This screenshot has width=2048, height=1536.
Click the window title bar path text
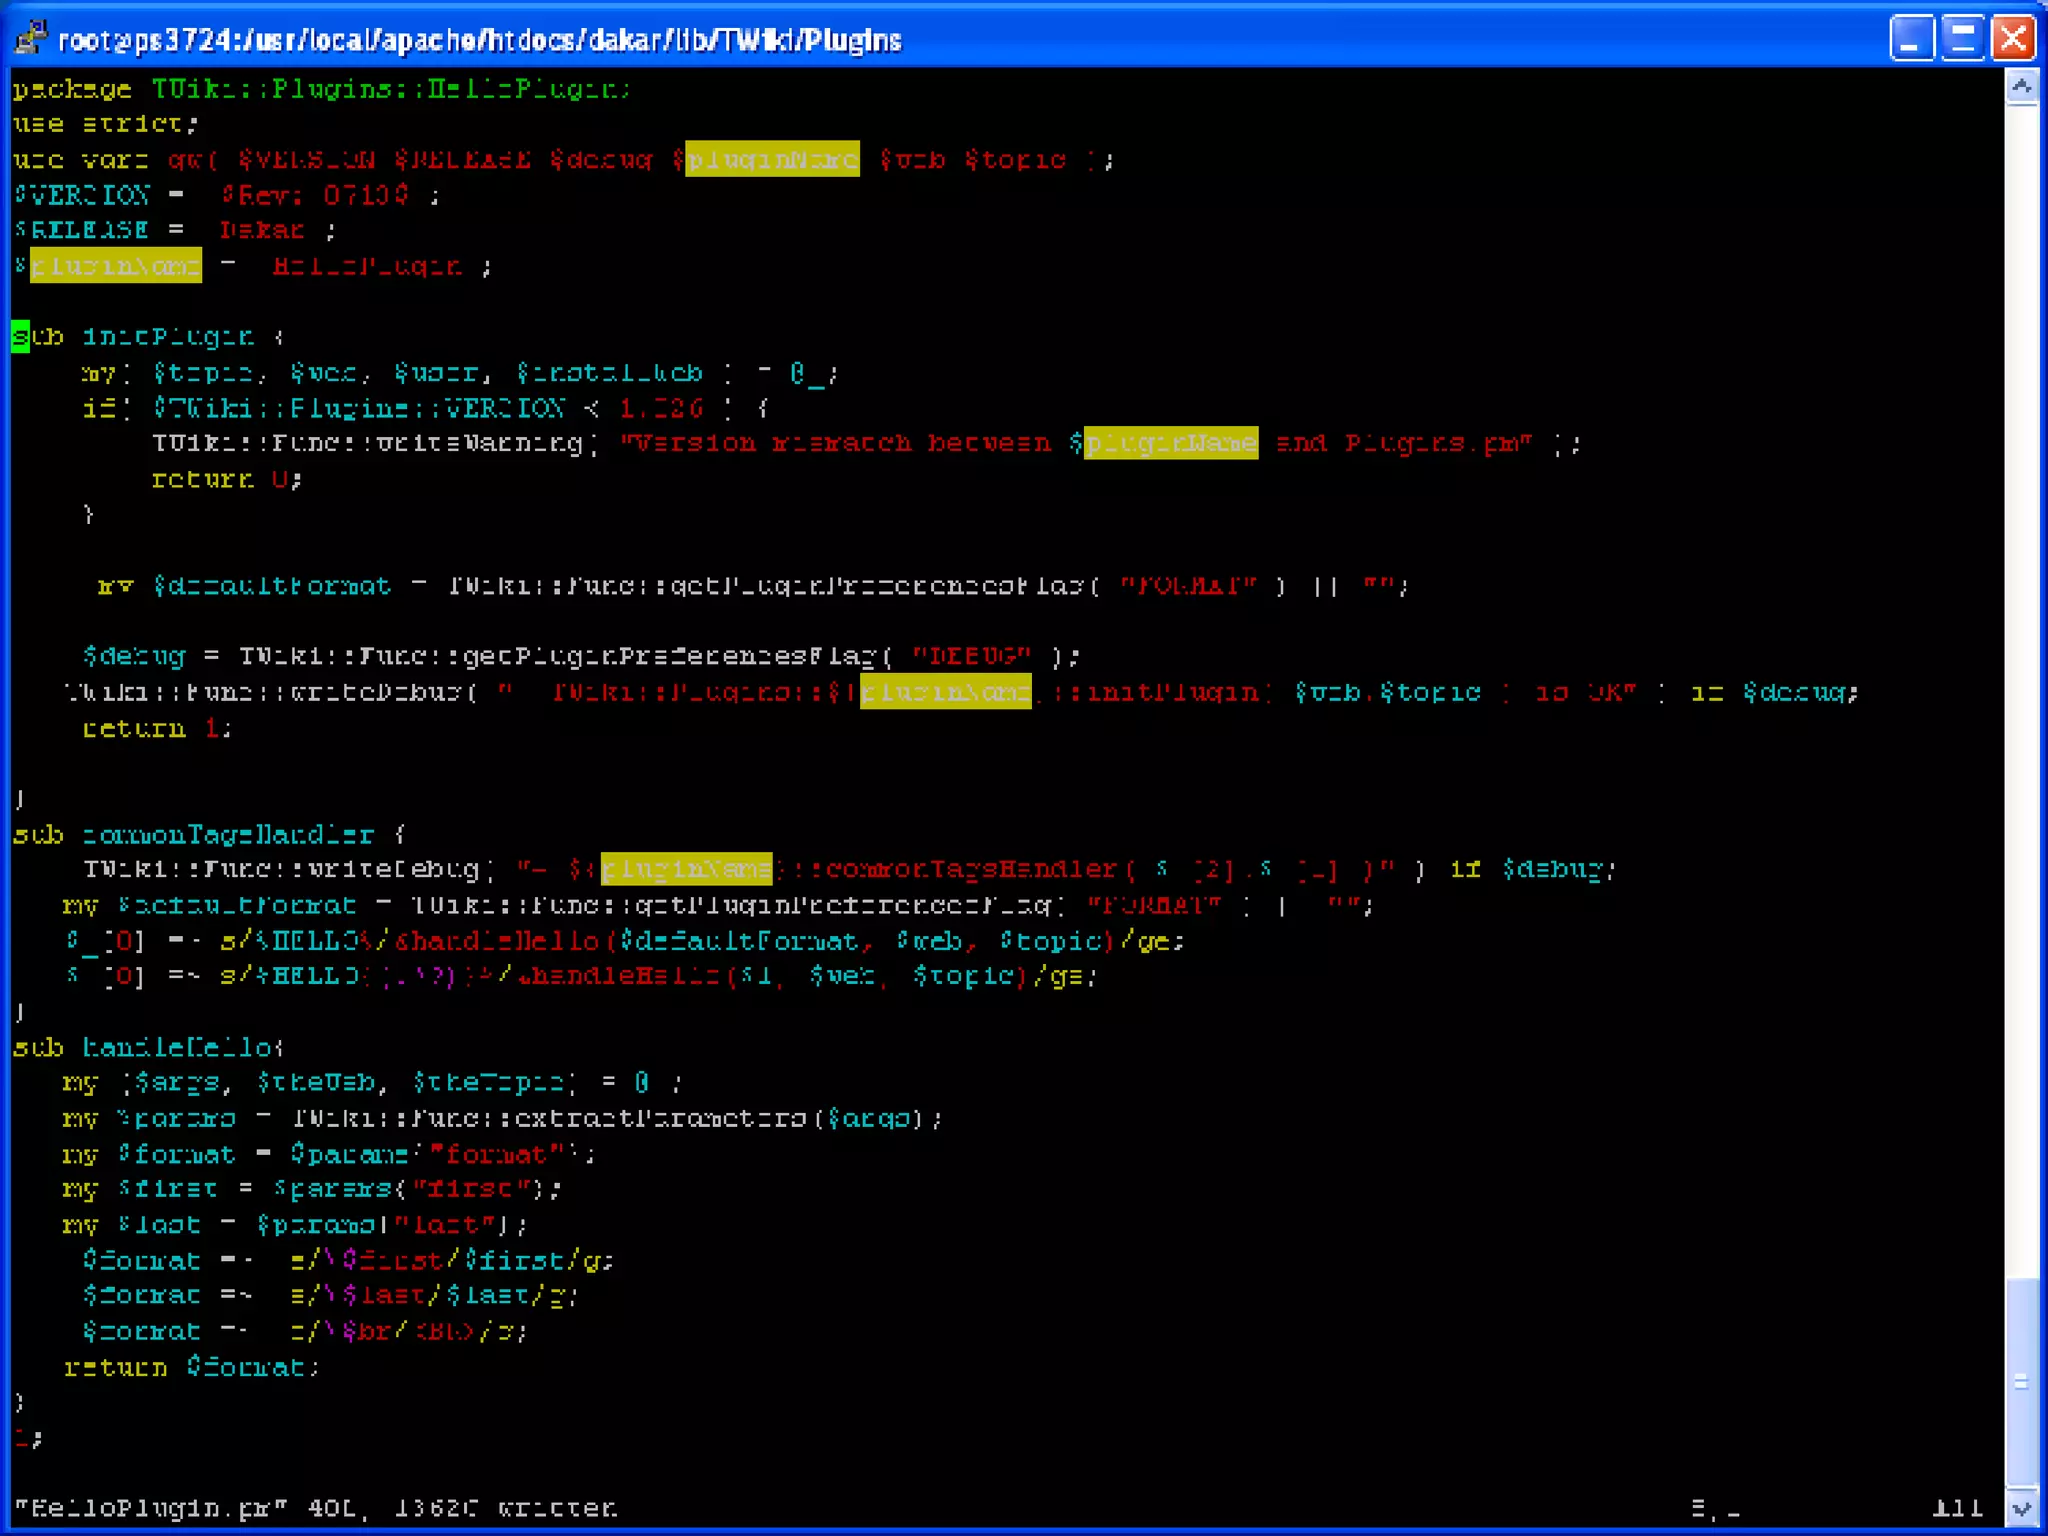coord(480,40)
